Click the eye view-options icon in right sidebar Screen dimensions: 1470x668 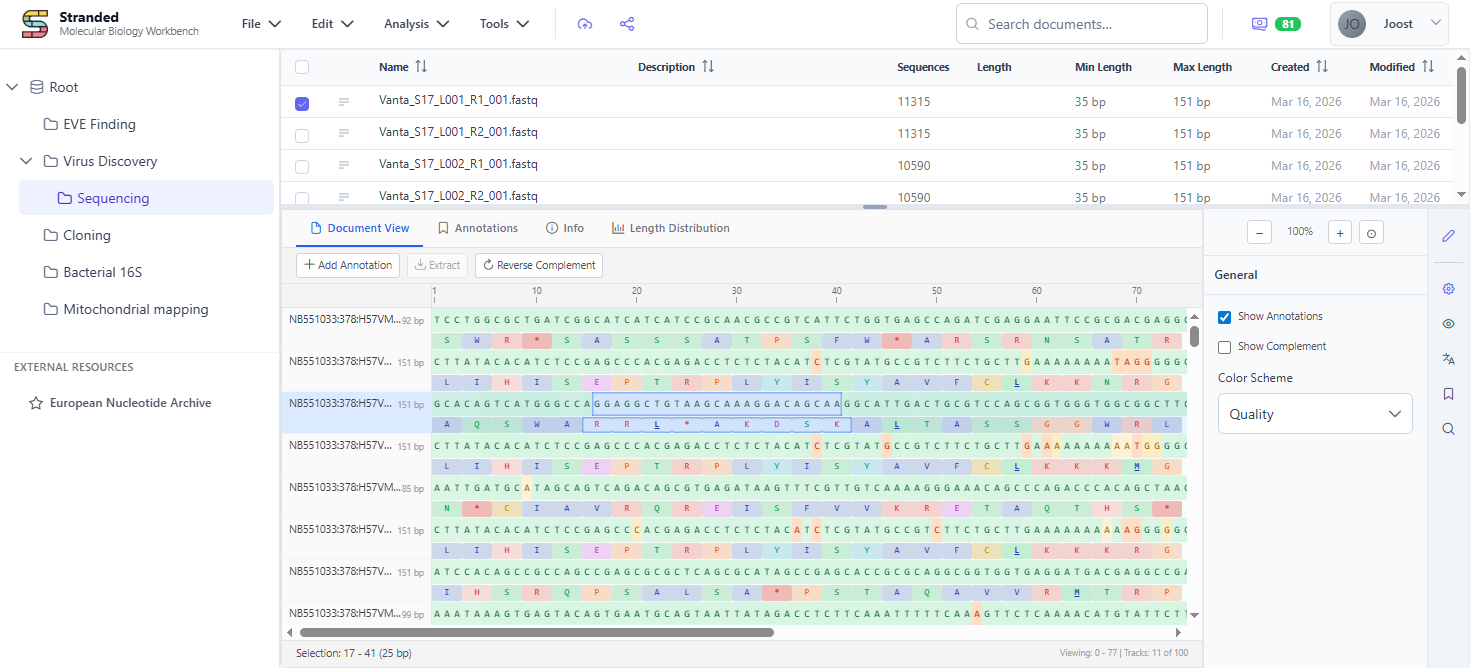pos(1448,323)
